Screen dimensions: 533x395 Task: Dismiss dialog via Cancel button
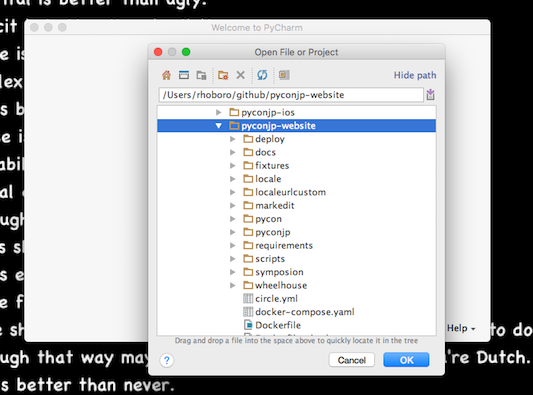(x=351, y=360)
